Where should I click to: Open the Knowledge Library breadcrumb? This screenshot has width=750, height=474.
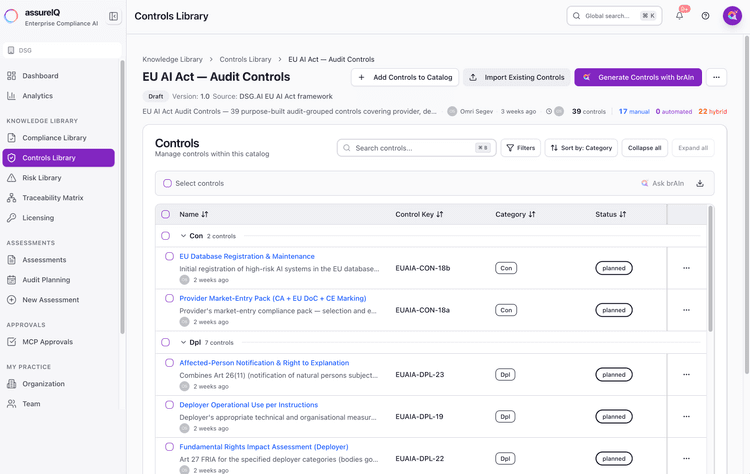click(172, 59)
